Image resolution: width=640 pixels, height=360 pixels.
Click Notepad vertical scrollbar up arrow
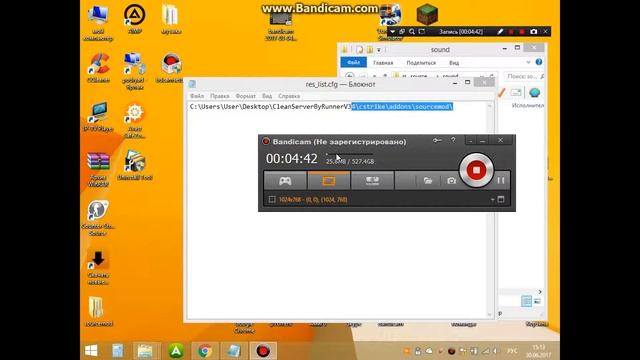(x=489, y=106)
